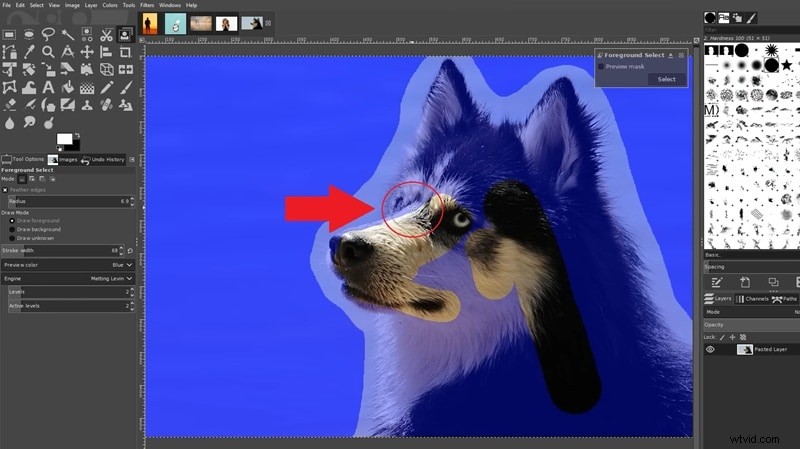
Task: Select the Text tool
Action: coord(48,87)
